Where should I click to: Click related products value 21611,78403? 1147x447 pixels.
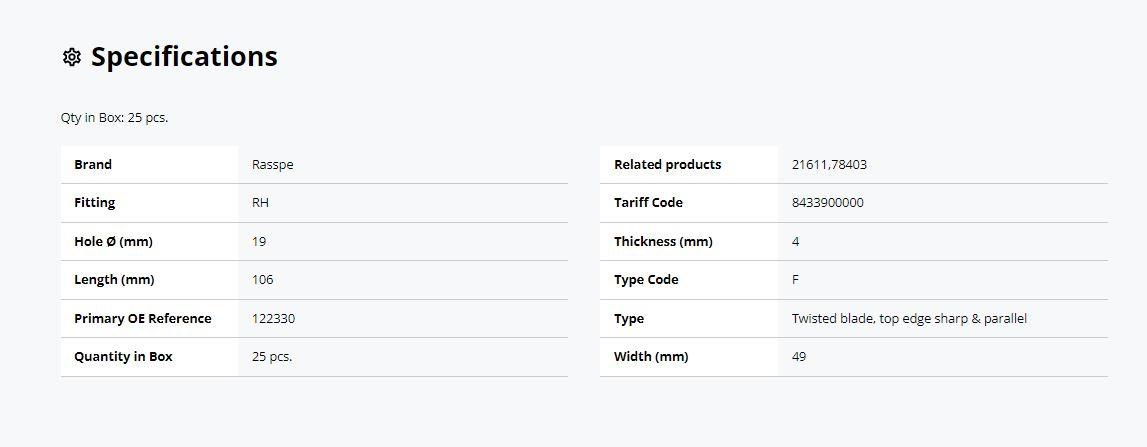(x=829, y=165)
